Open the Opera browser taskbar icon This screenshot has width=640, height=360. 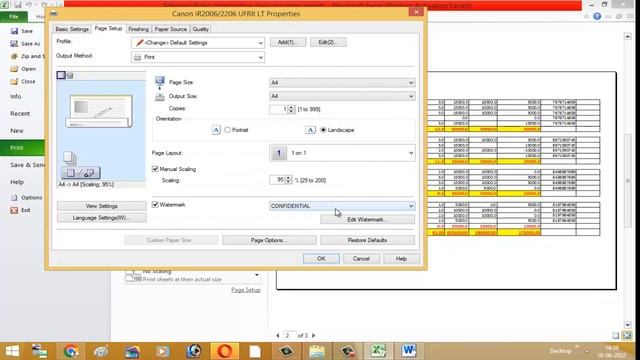224,351
